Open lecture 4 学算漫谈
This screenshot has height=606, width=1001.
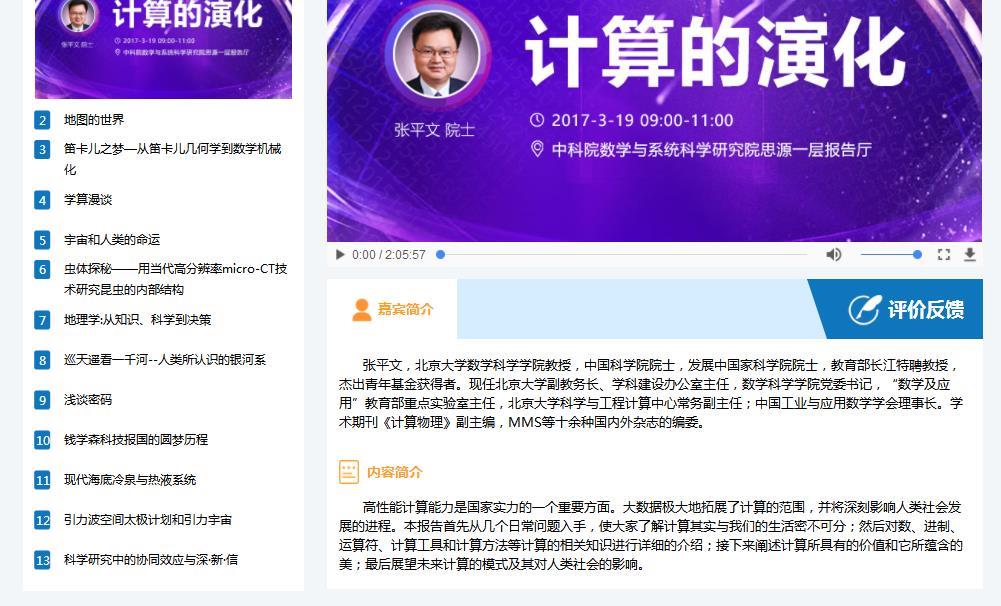pyautogui.click(x=87, y=199)
